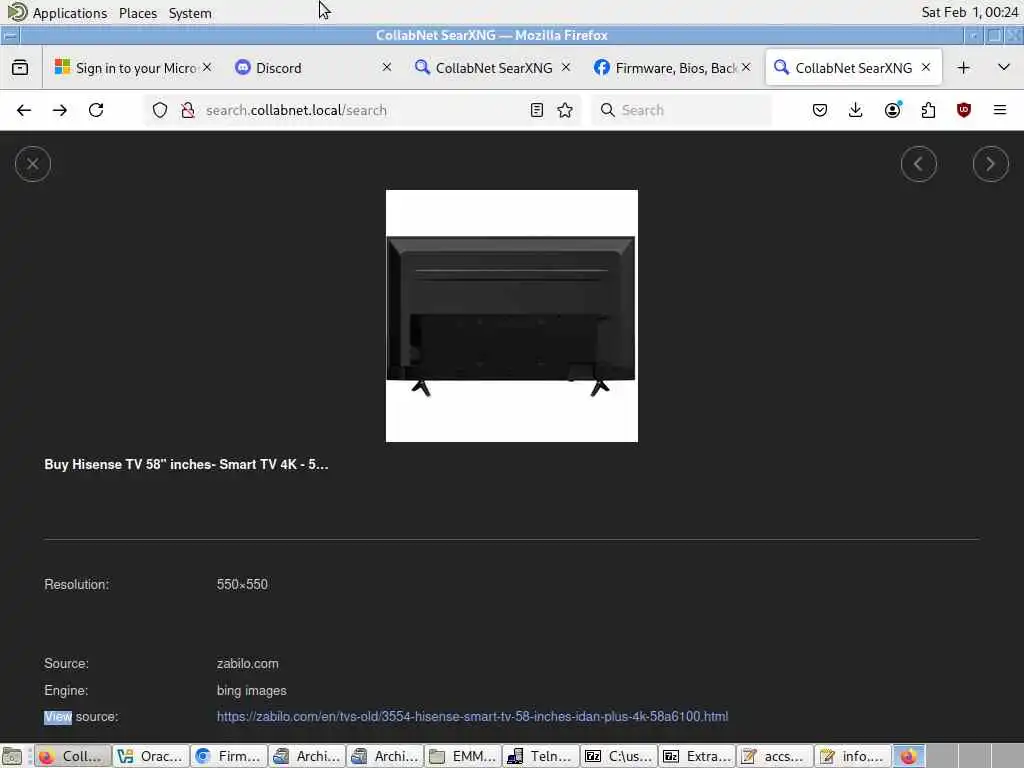The image size is (1024, 768).
Task: Switch to the Extra... 7-Zip taskbar window
Action: click(x=697, y=756)
